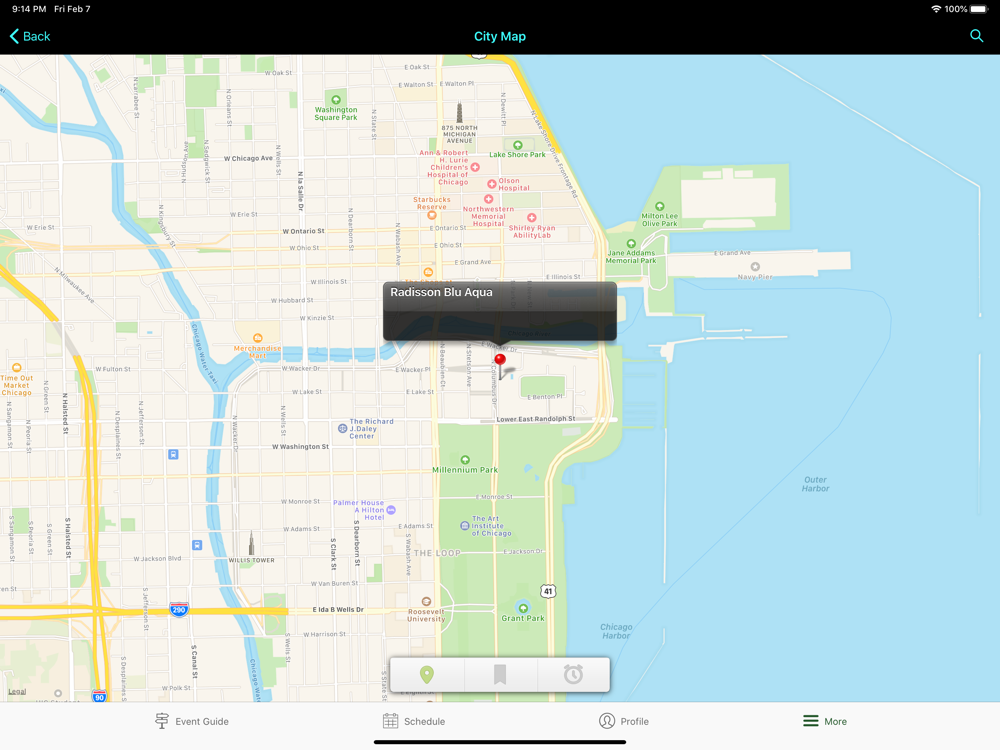Screen dimensions: 1000x750
Task: Tap the W Washington St street label
Action: click(x=300, y=446)
